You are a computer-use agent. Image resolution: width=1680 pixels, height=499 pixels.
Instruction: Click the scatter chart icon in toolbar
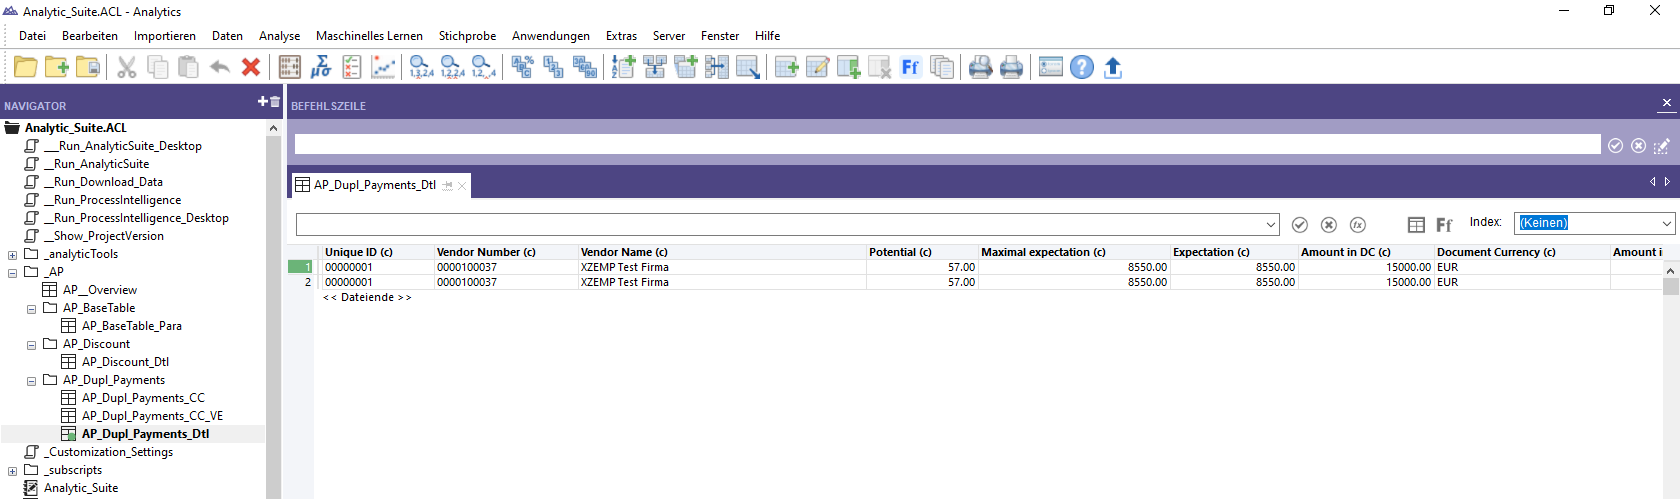pos(383,67)
